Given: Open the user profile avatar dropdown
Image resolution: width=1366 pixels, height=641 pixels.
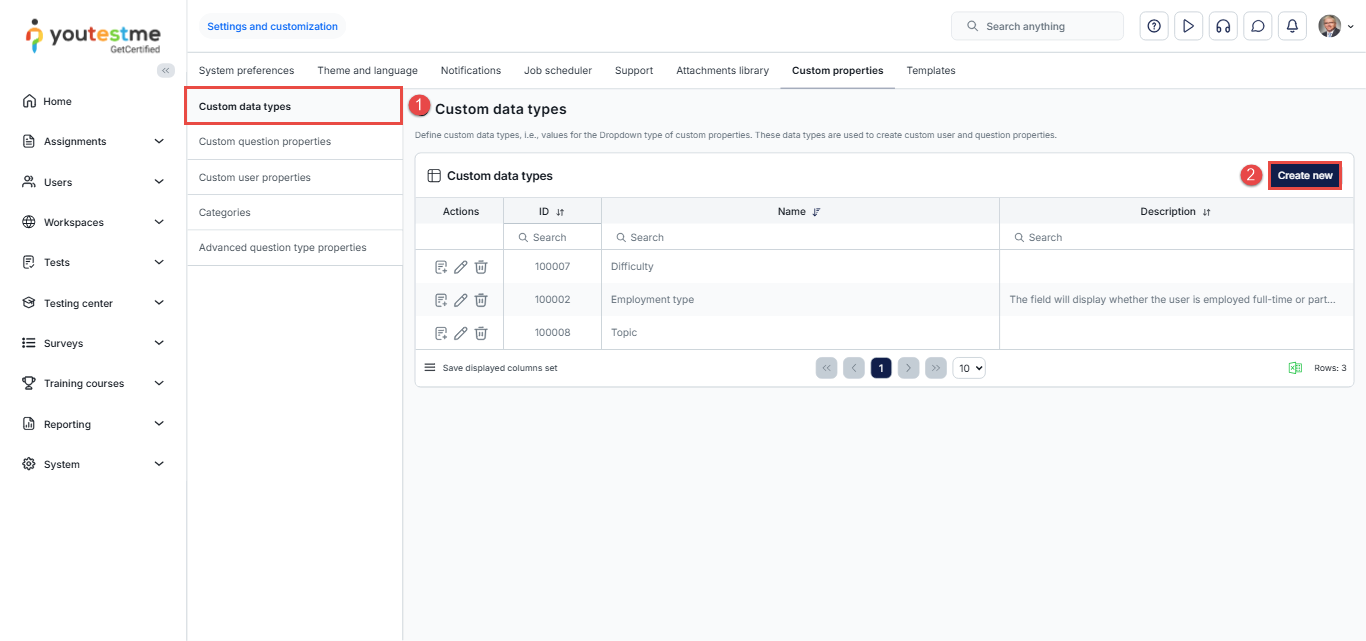Looking at the screenshot, I should (1335, 27).
